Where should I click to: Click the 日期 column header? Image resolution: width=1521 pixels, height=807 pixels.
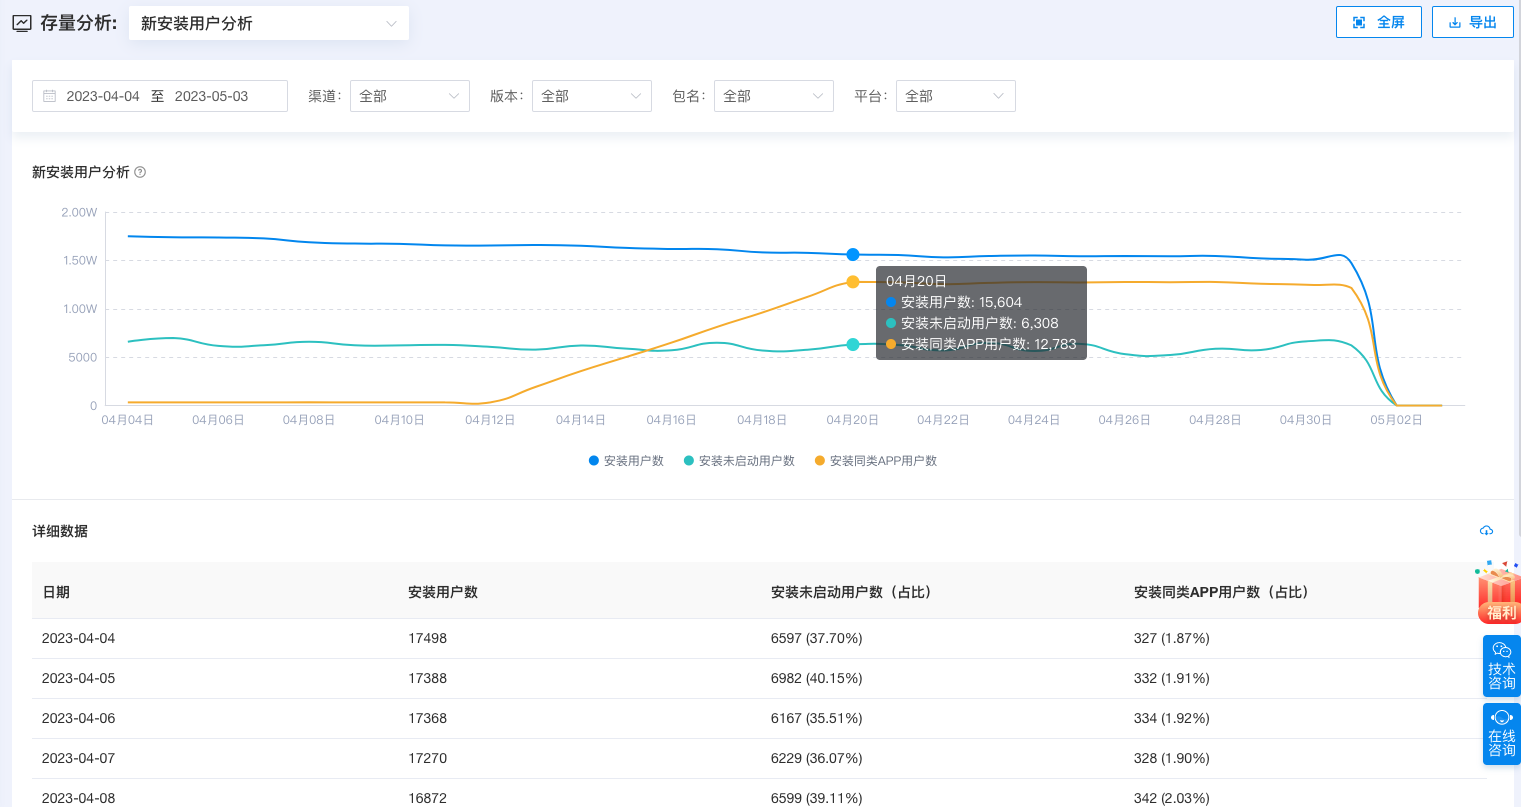(56, 592)
